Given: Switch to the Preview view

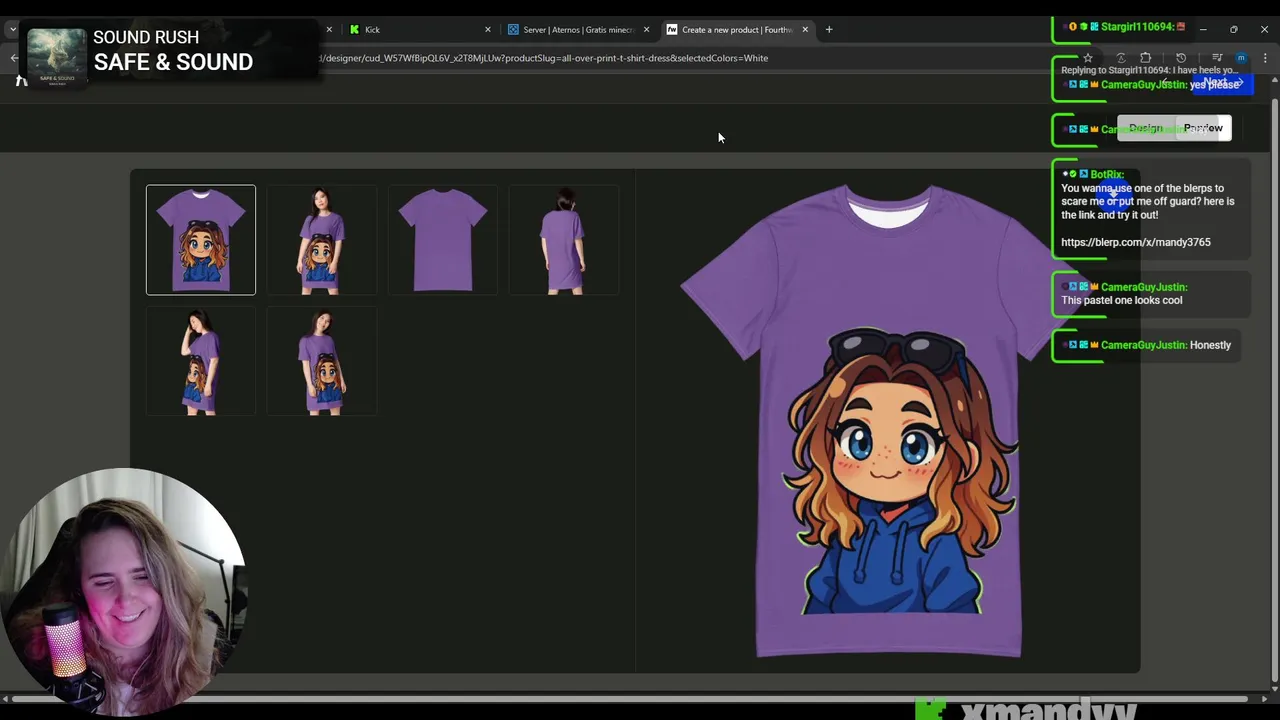Looking at the screenshot, I should click(x=1203, y=128).
